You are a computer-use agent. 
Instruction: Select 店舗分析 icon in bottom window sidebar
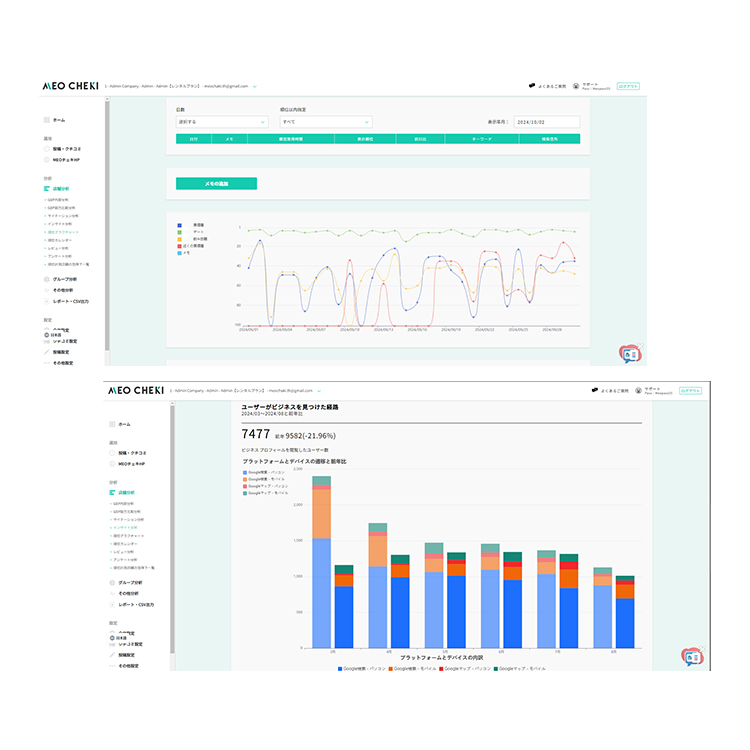(x=112, y=492)
